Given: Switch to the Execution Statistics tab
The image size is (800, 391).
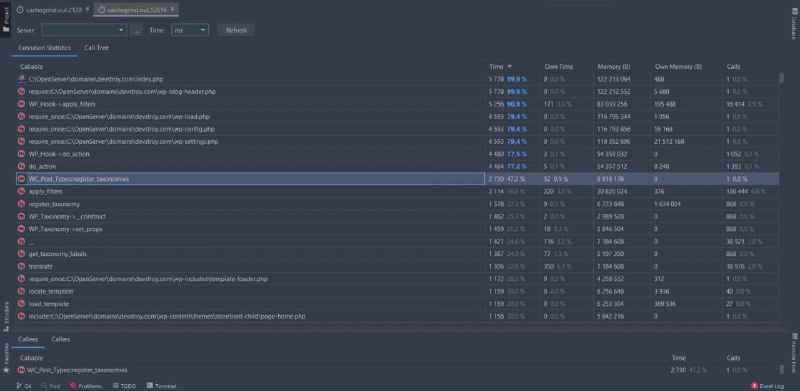Looking at the screenshot, I should tap(44, 48).
